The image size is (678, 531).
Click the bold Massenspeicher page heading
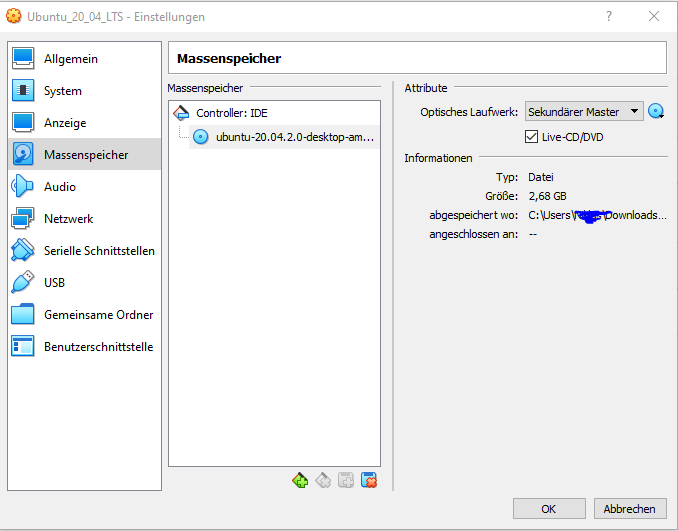point(229,59)
